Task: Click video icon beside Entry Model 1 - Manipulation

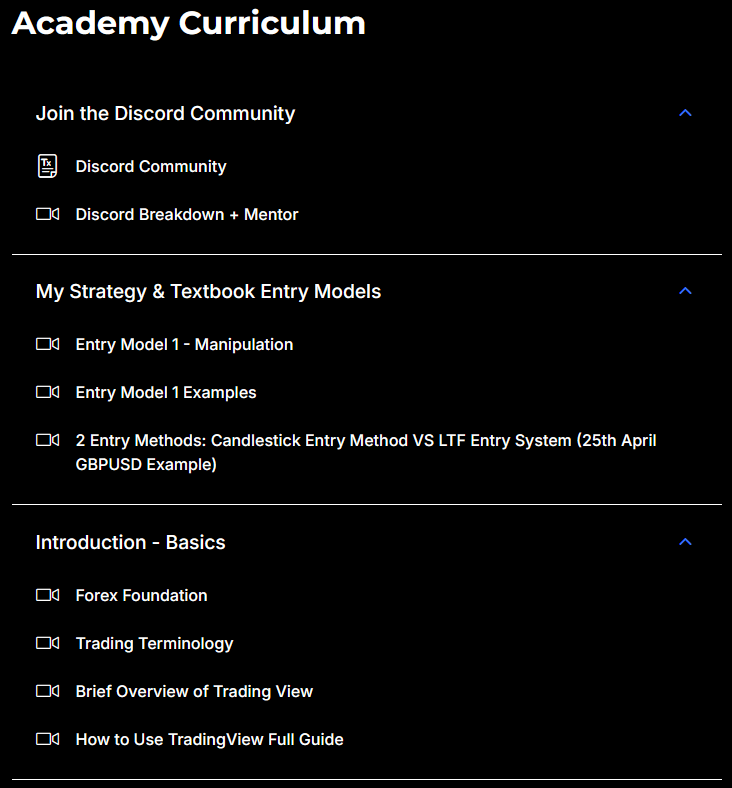Action: click(47, 344)
